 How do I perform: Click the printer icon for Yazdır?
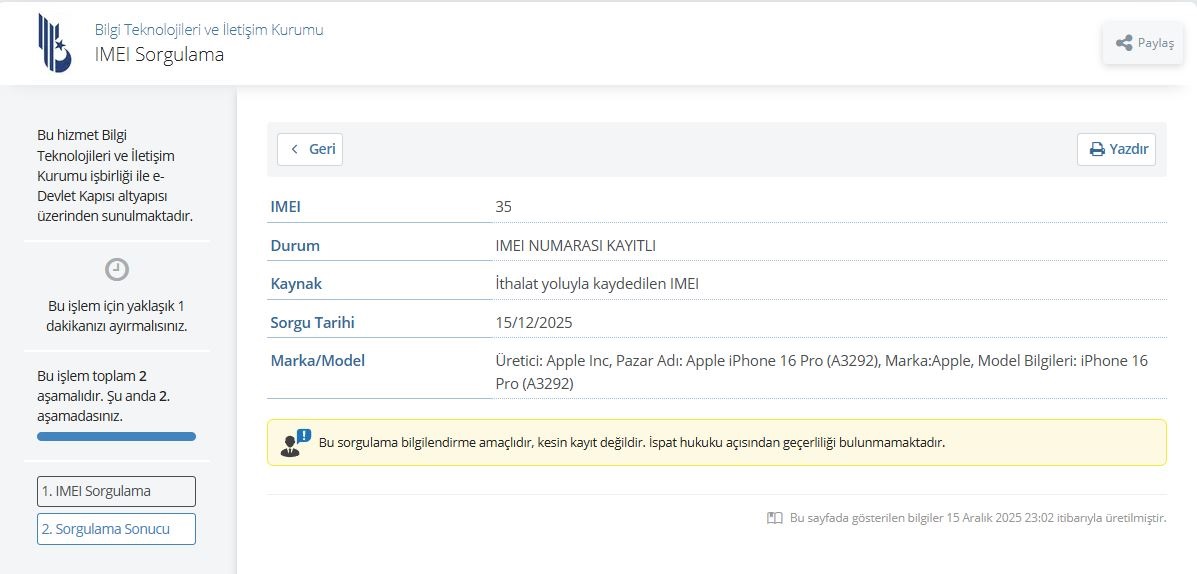coord(1097,149)
